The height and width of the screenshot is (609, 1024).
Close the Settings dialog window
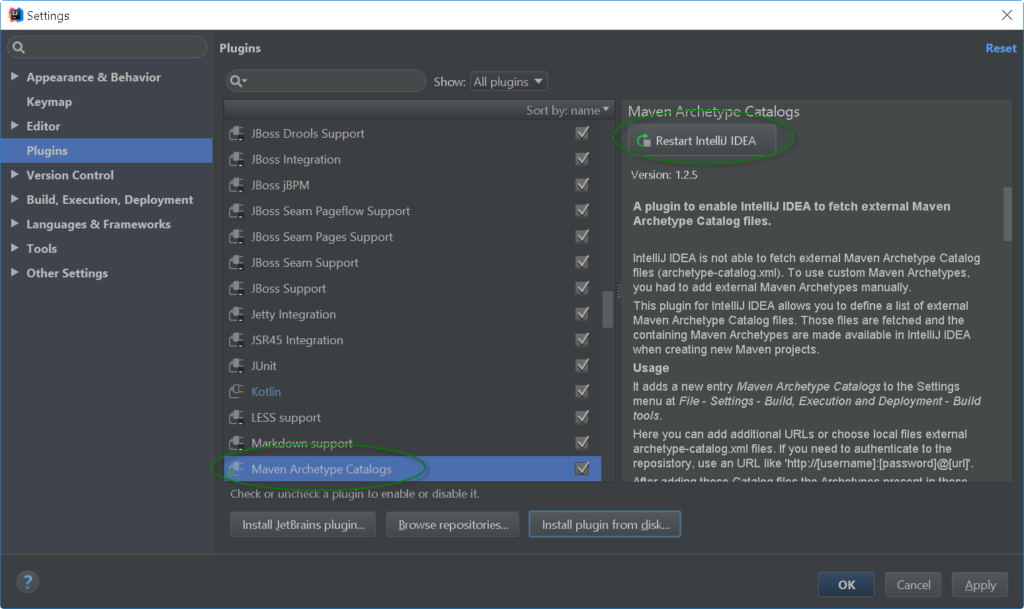(x=1007, y=15)
